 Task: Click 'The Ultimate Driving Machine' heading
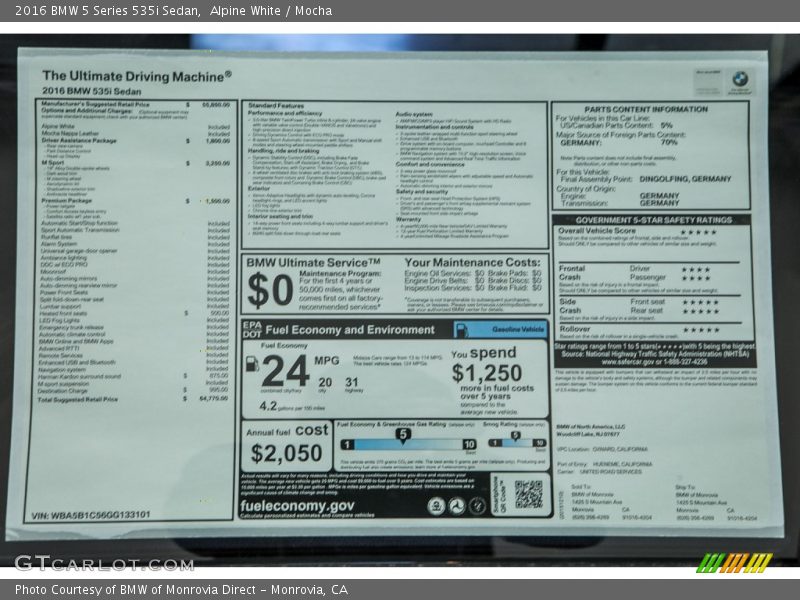click(x=137, y=76)
